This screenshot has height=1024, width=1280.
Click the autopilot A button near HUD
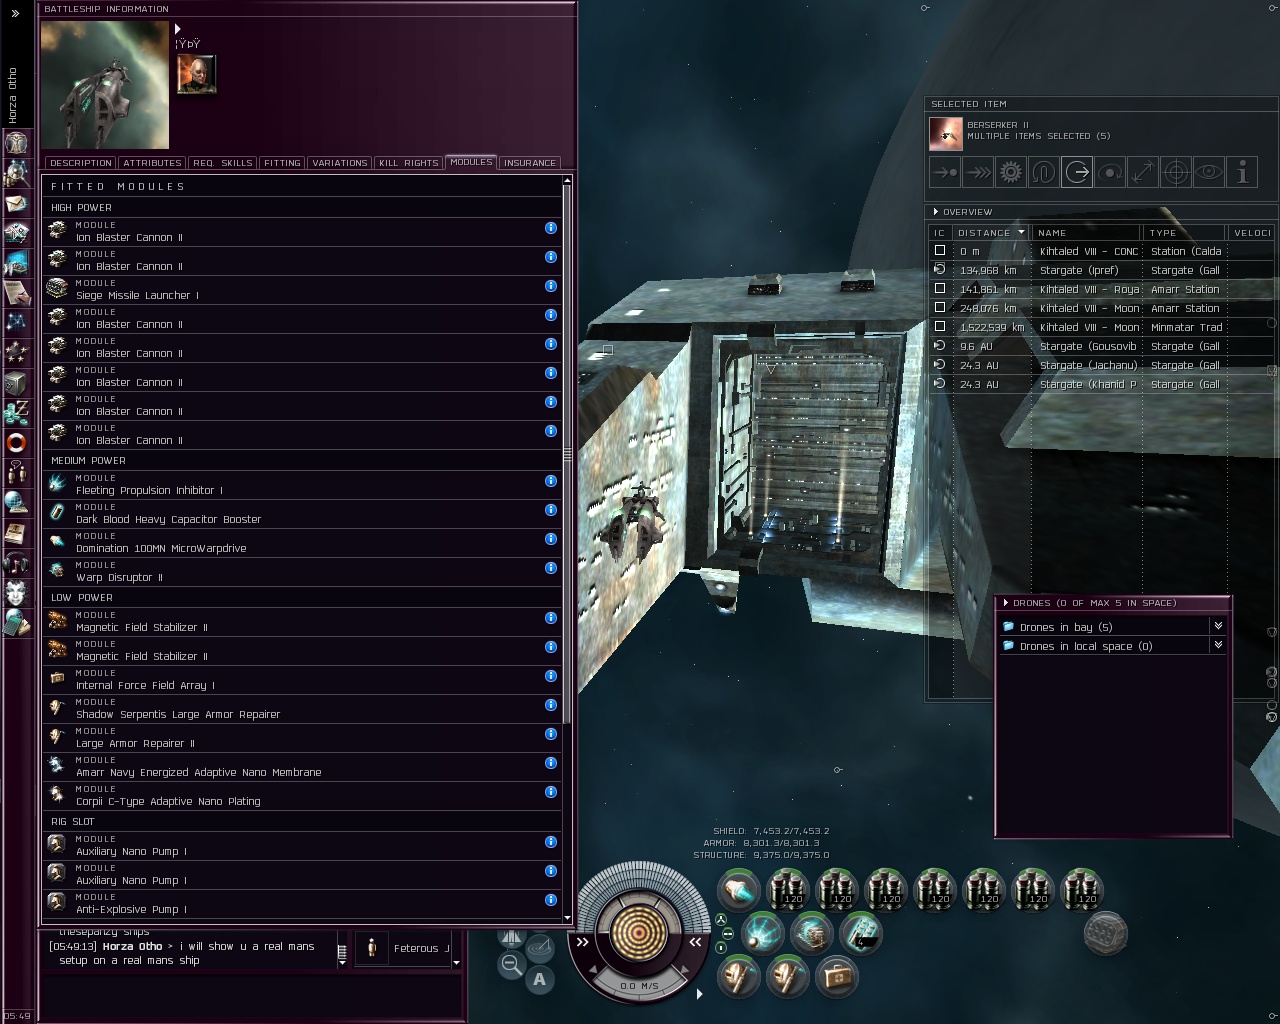pos(540,980)
